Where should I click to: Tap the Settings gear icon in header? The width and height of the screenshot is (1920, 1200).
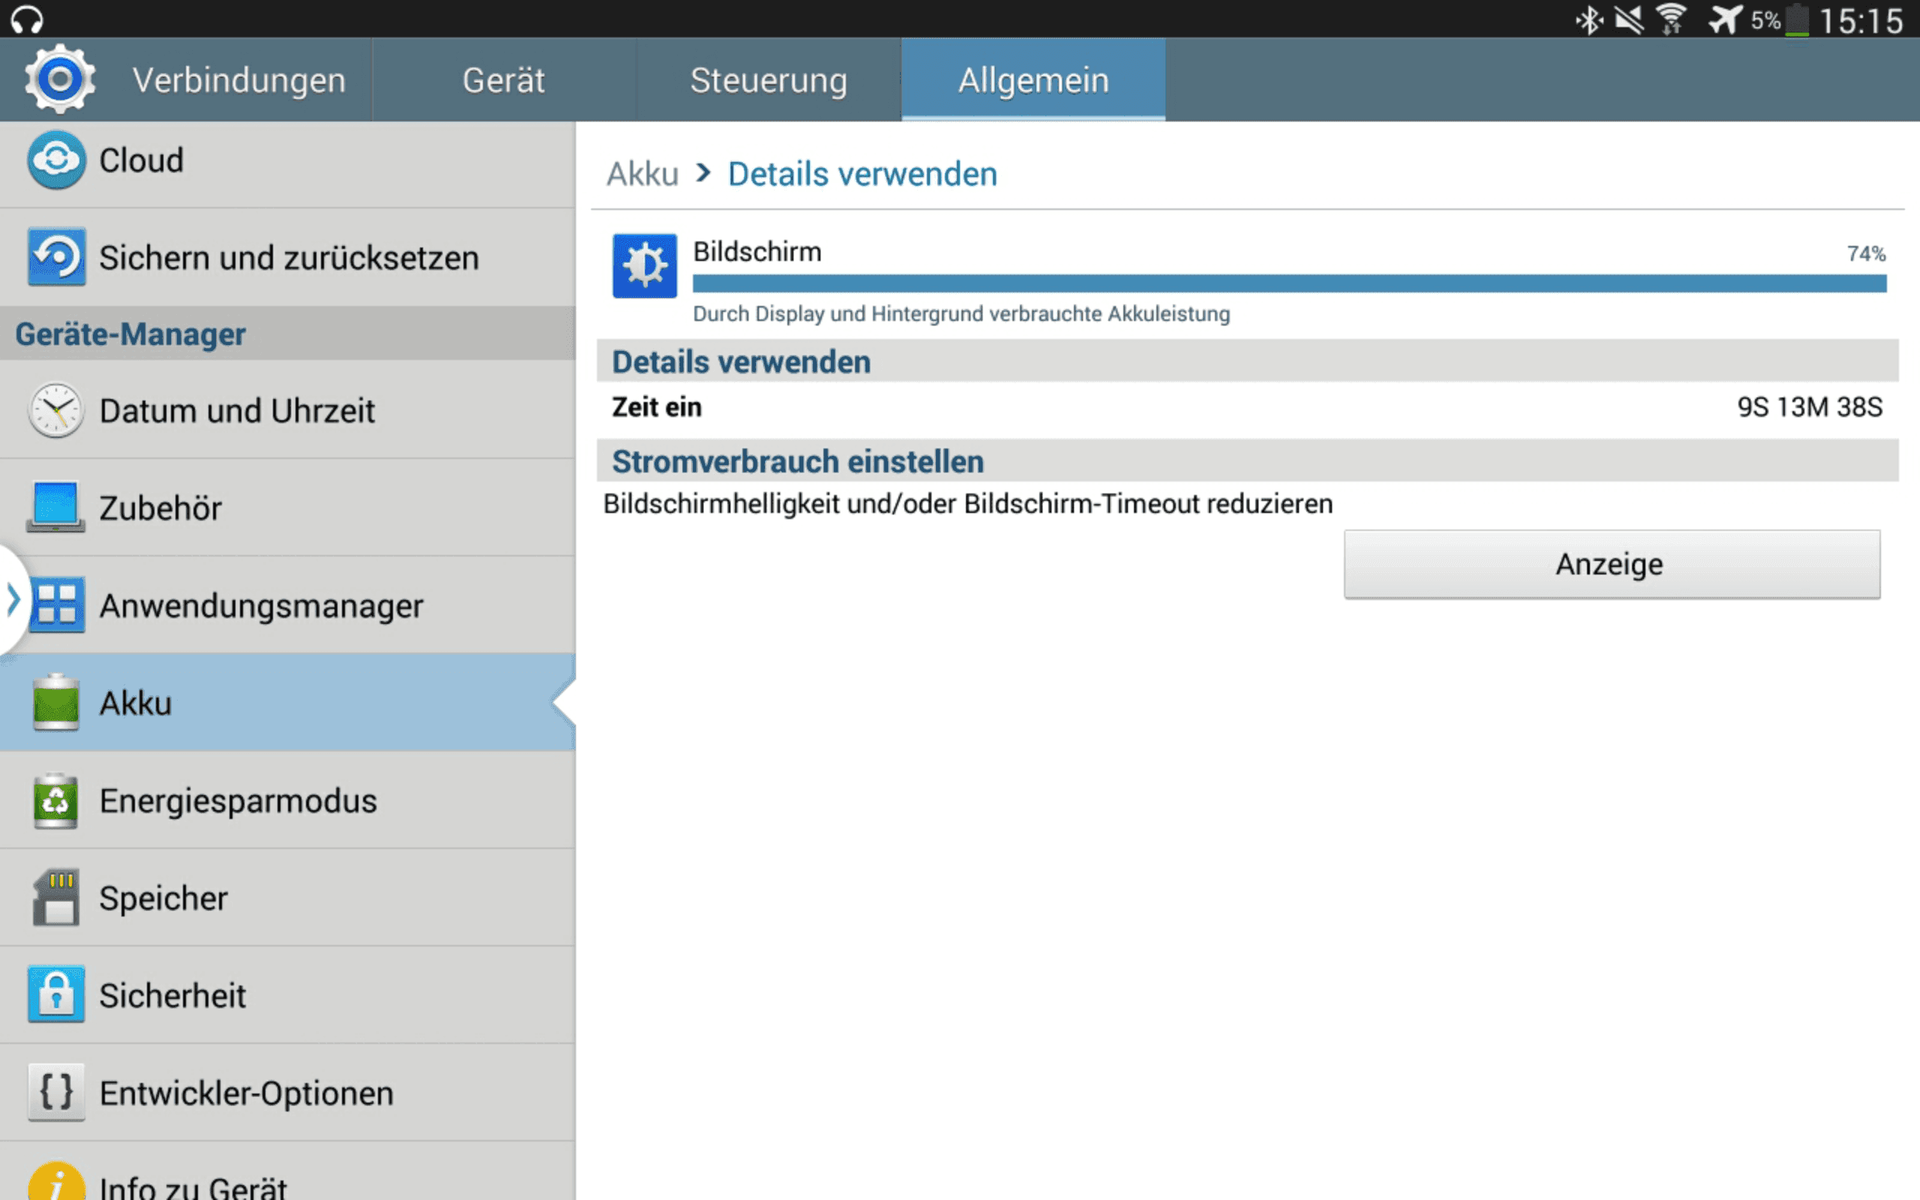60,79
